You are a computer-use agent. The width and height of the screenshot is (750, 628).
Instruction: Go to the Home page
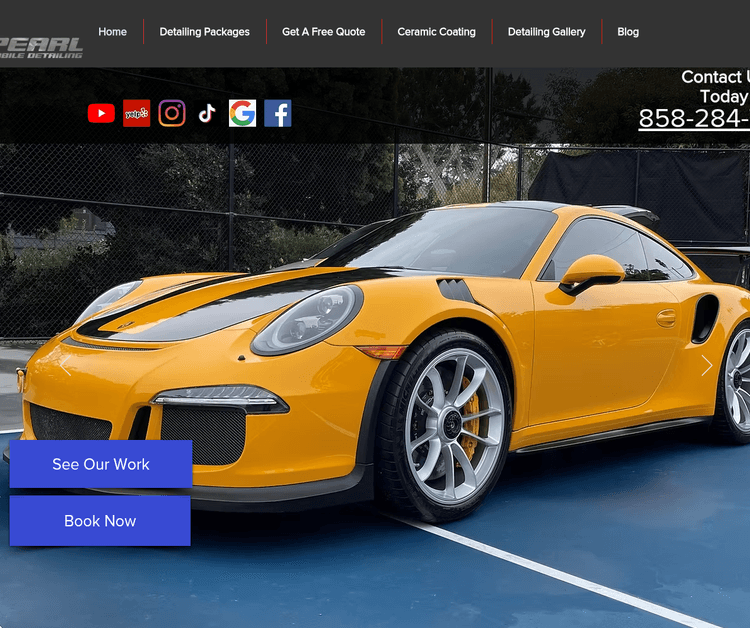(x=112, y=32)
